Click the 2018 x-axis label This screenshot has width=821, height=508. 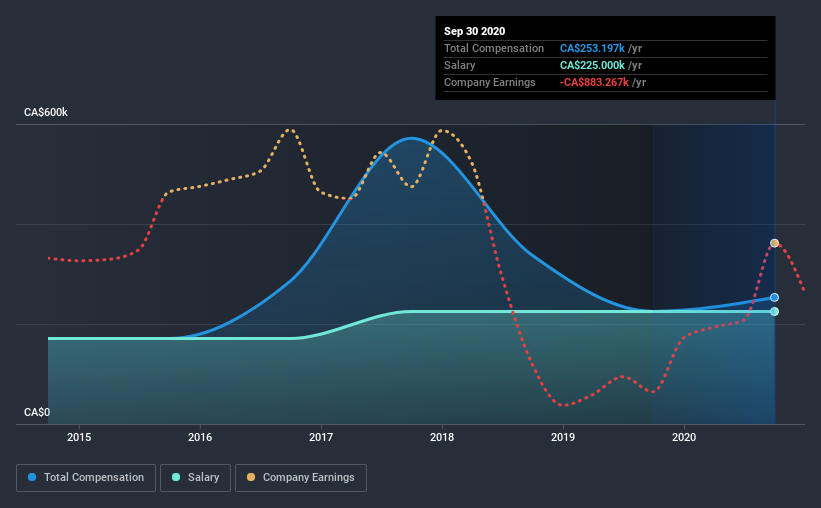(442, 437)
